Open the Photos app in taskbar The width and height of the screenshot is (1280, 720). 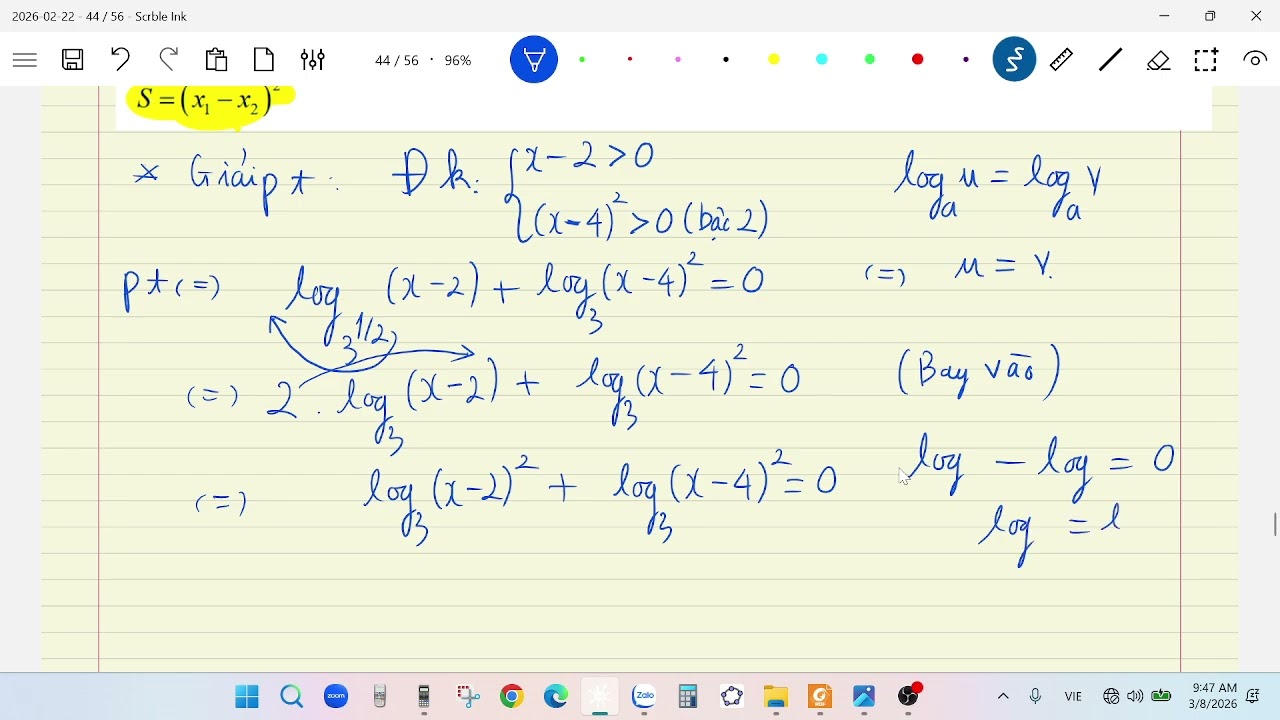[864, 697]
